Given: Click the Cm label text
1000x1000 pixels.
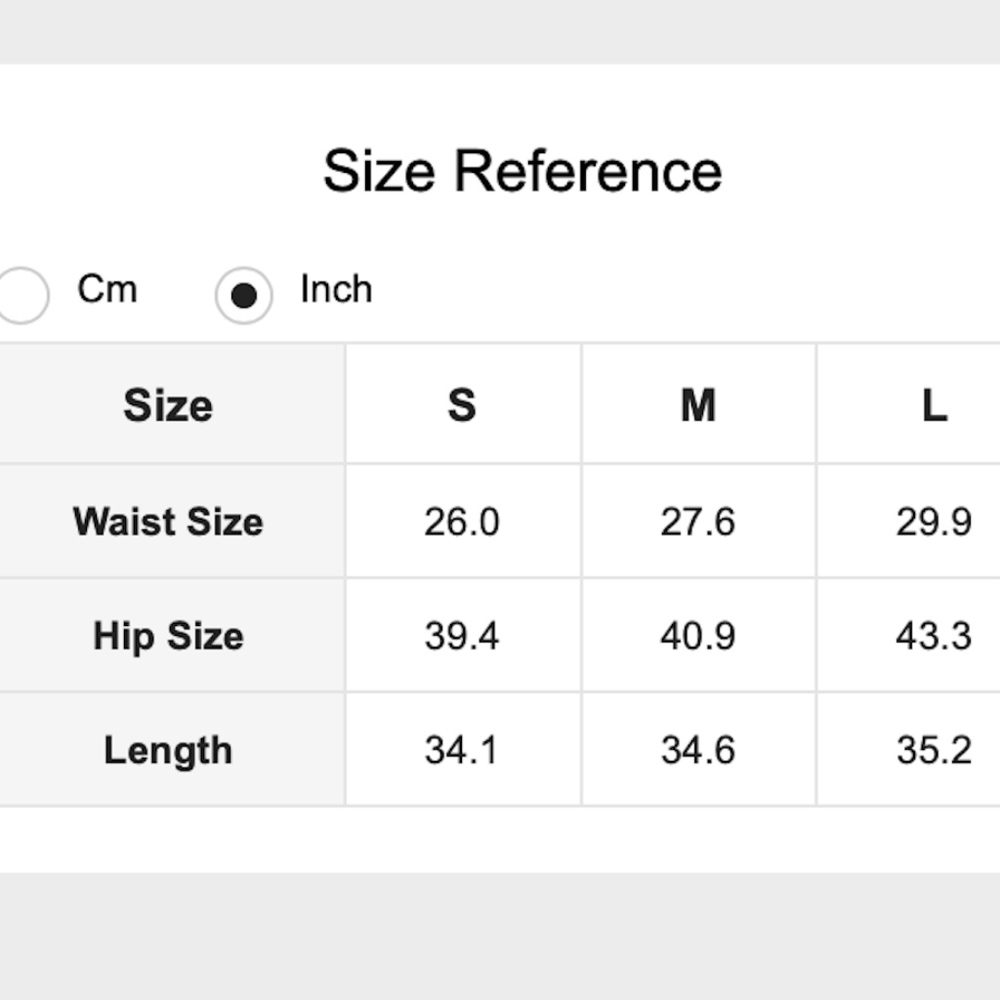Looking at the screenshot, I should click(107, 290).
